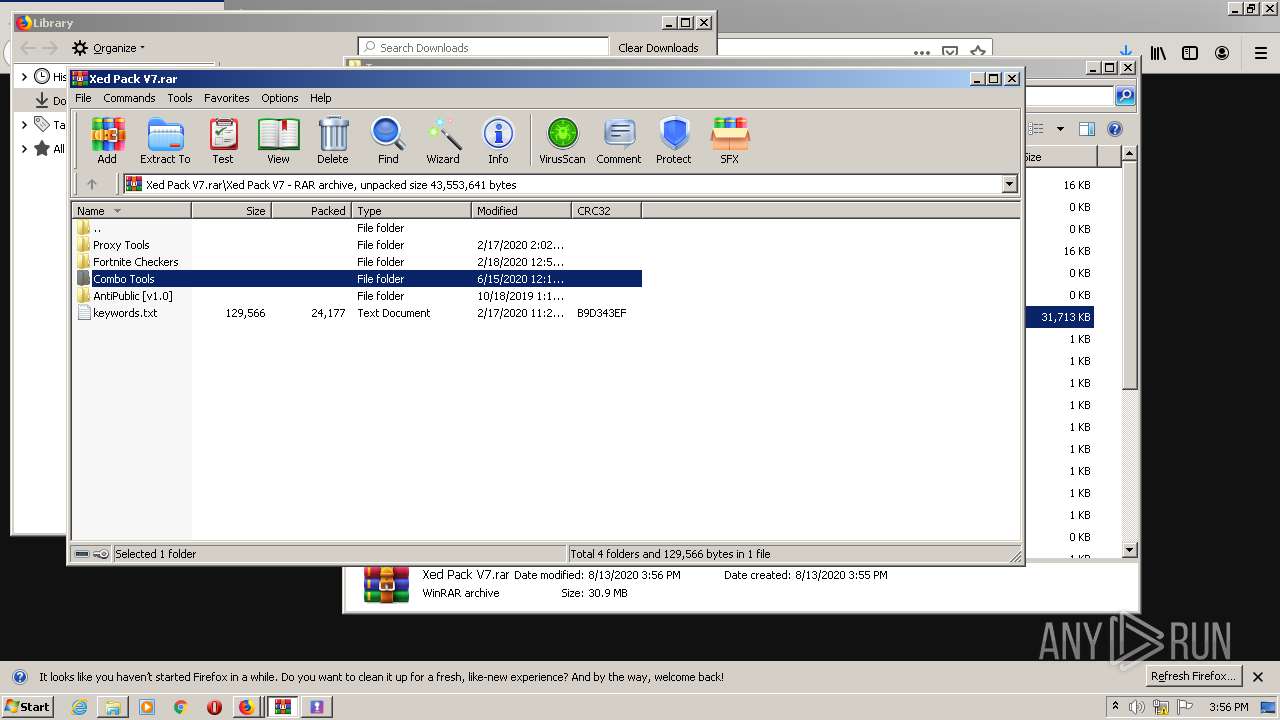Viewport: 1280px width, 720px height.
Task: Click the Clear Downloads button
Action: [658, 48]
